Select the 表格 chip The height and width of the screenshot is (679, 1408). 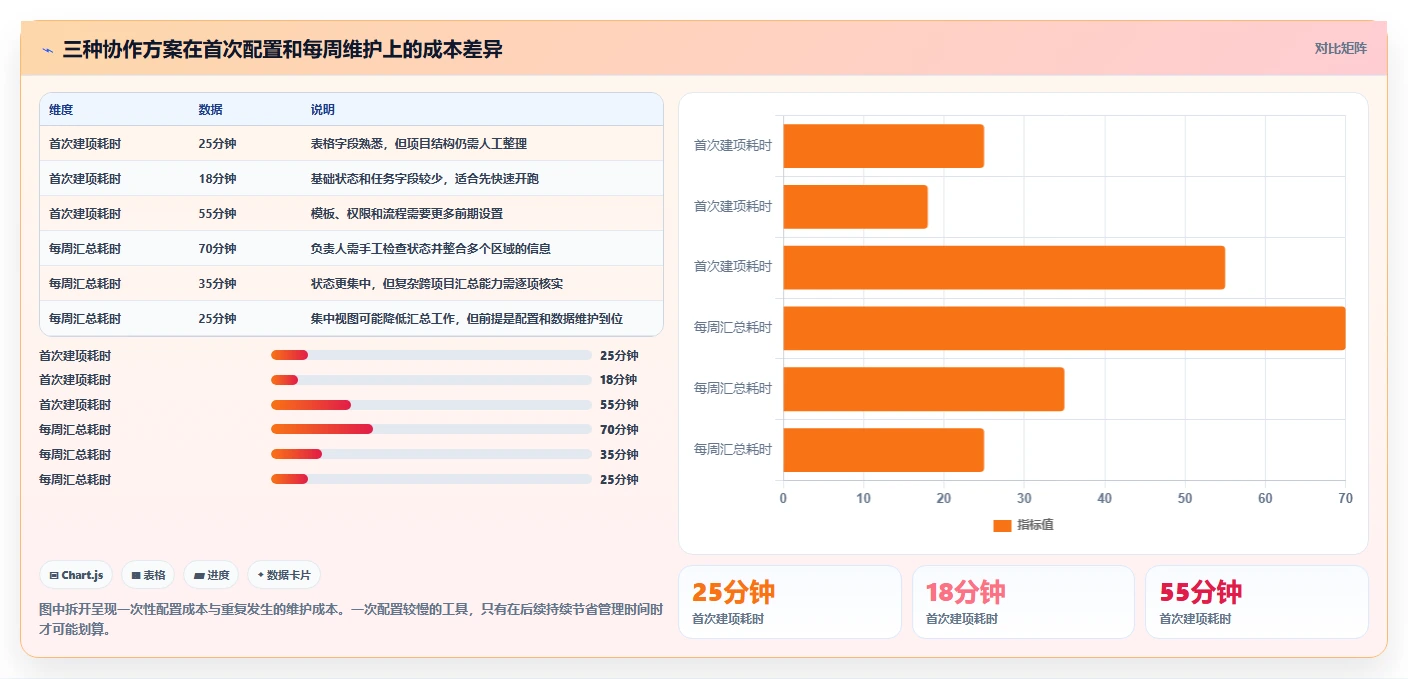[x=148, y=575]
